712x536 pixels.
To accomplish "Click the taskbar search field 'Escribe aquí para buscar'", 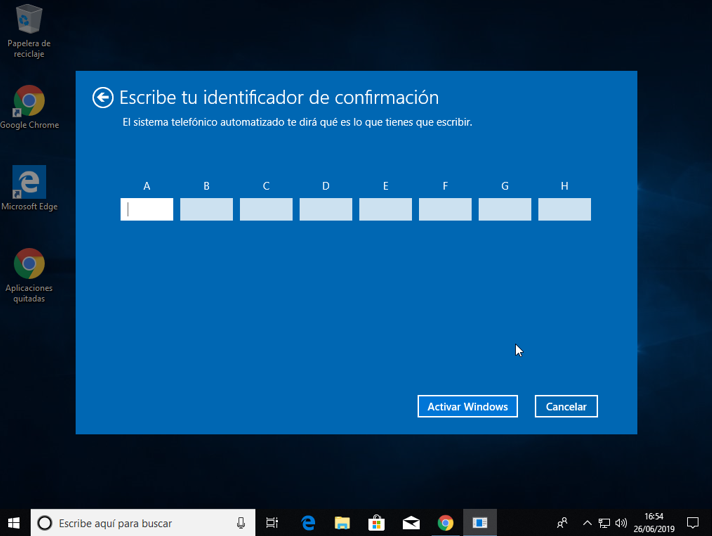I will 143,523.
